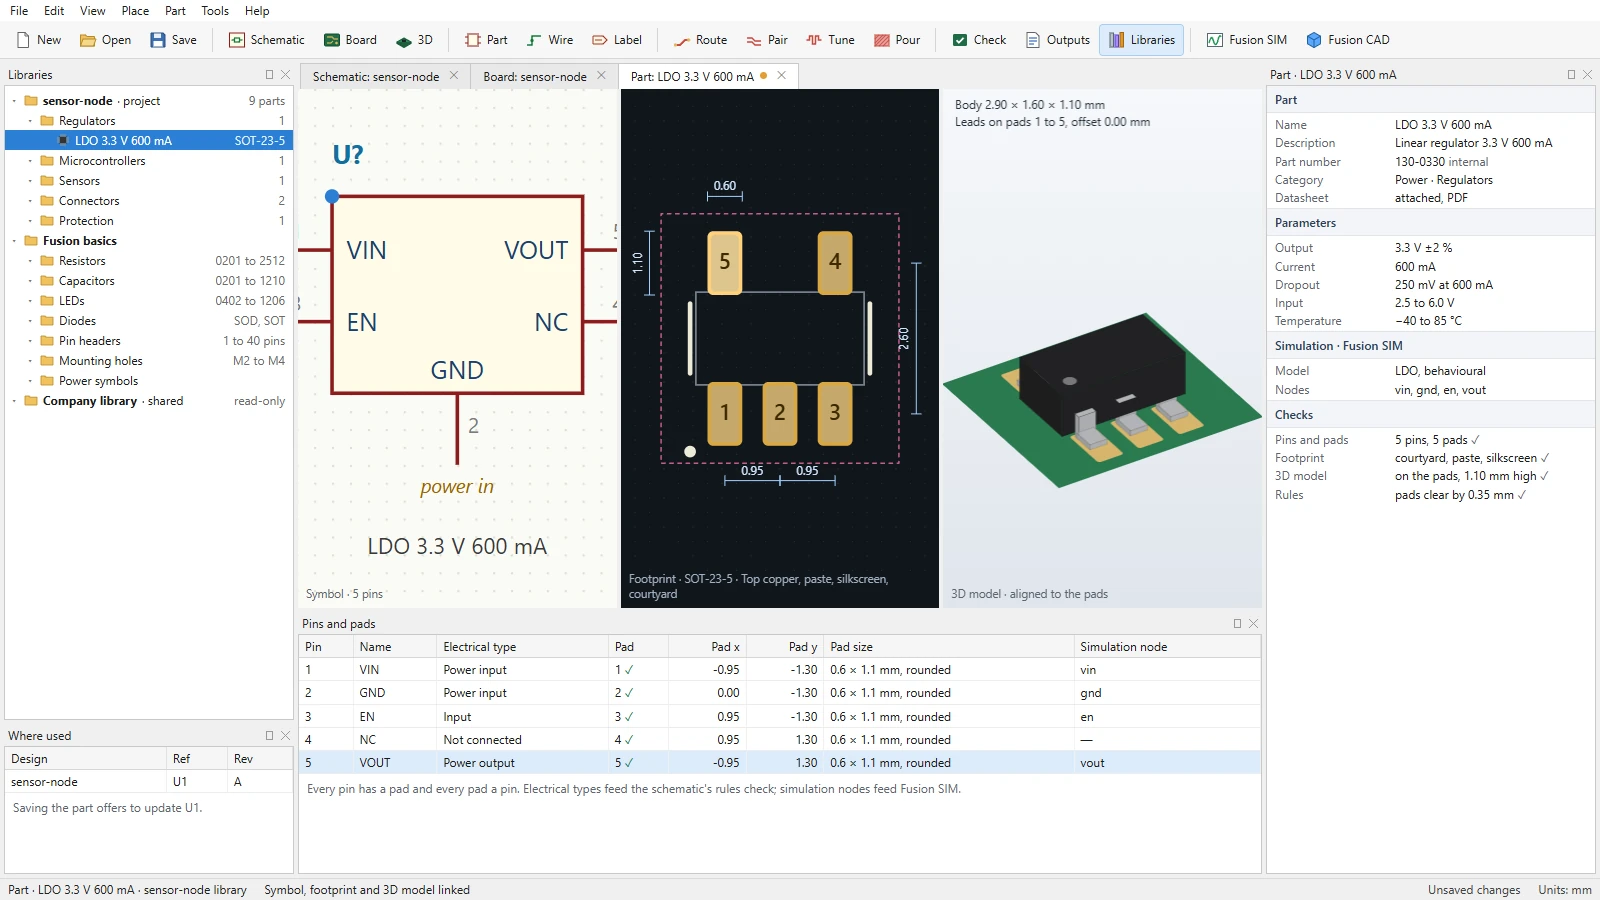The height and width of the screenshot is (900, 1600).
Task: Run the design Check tool
Action: (979, 40)
